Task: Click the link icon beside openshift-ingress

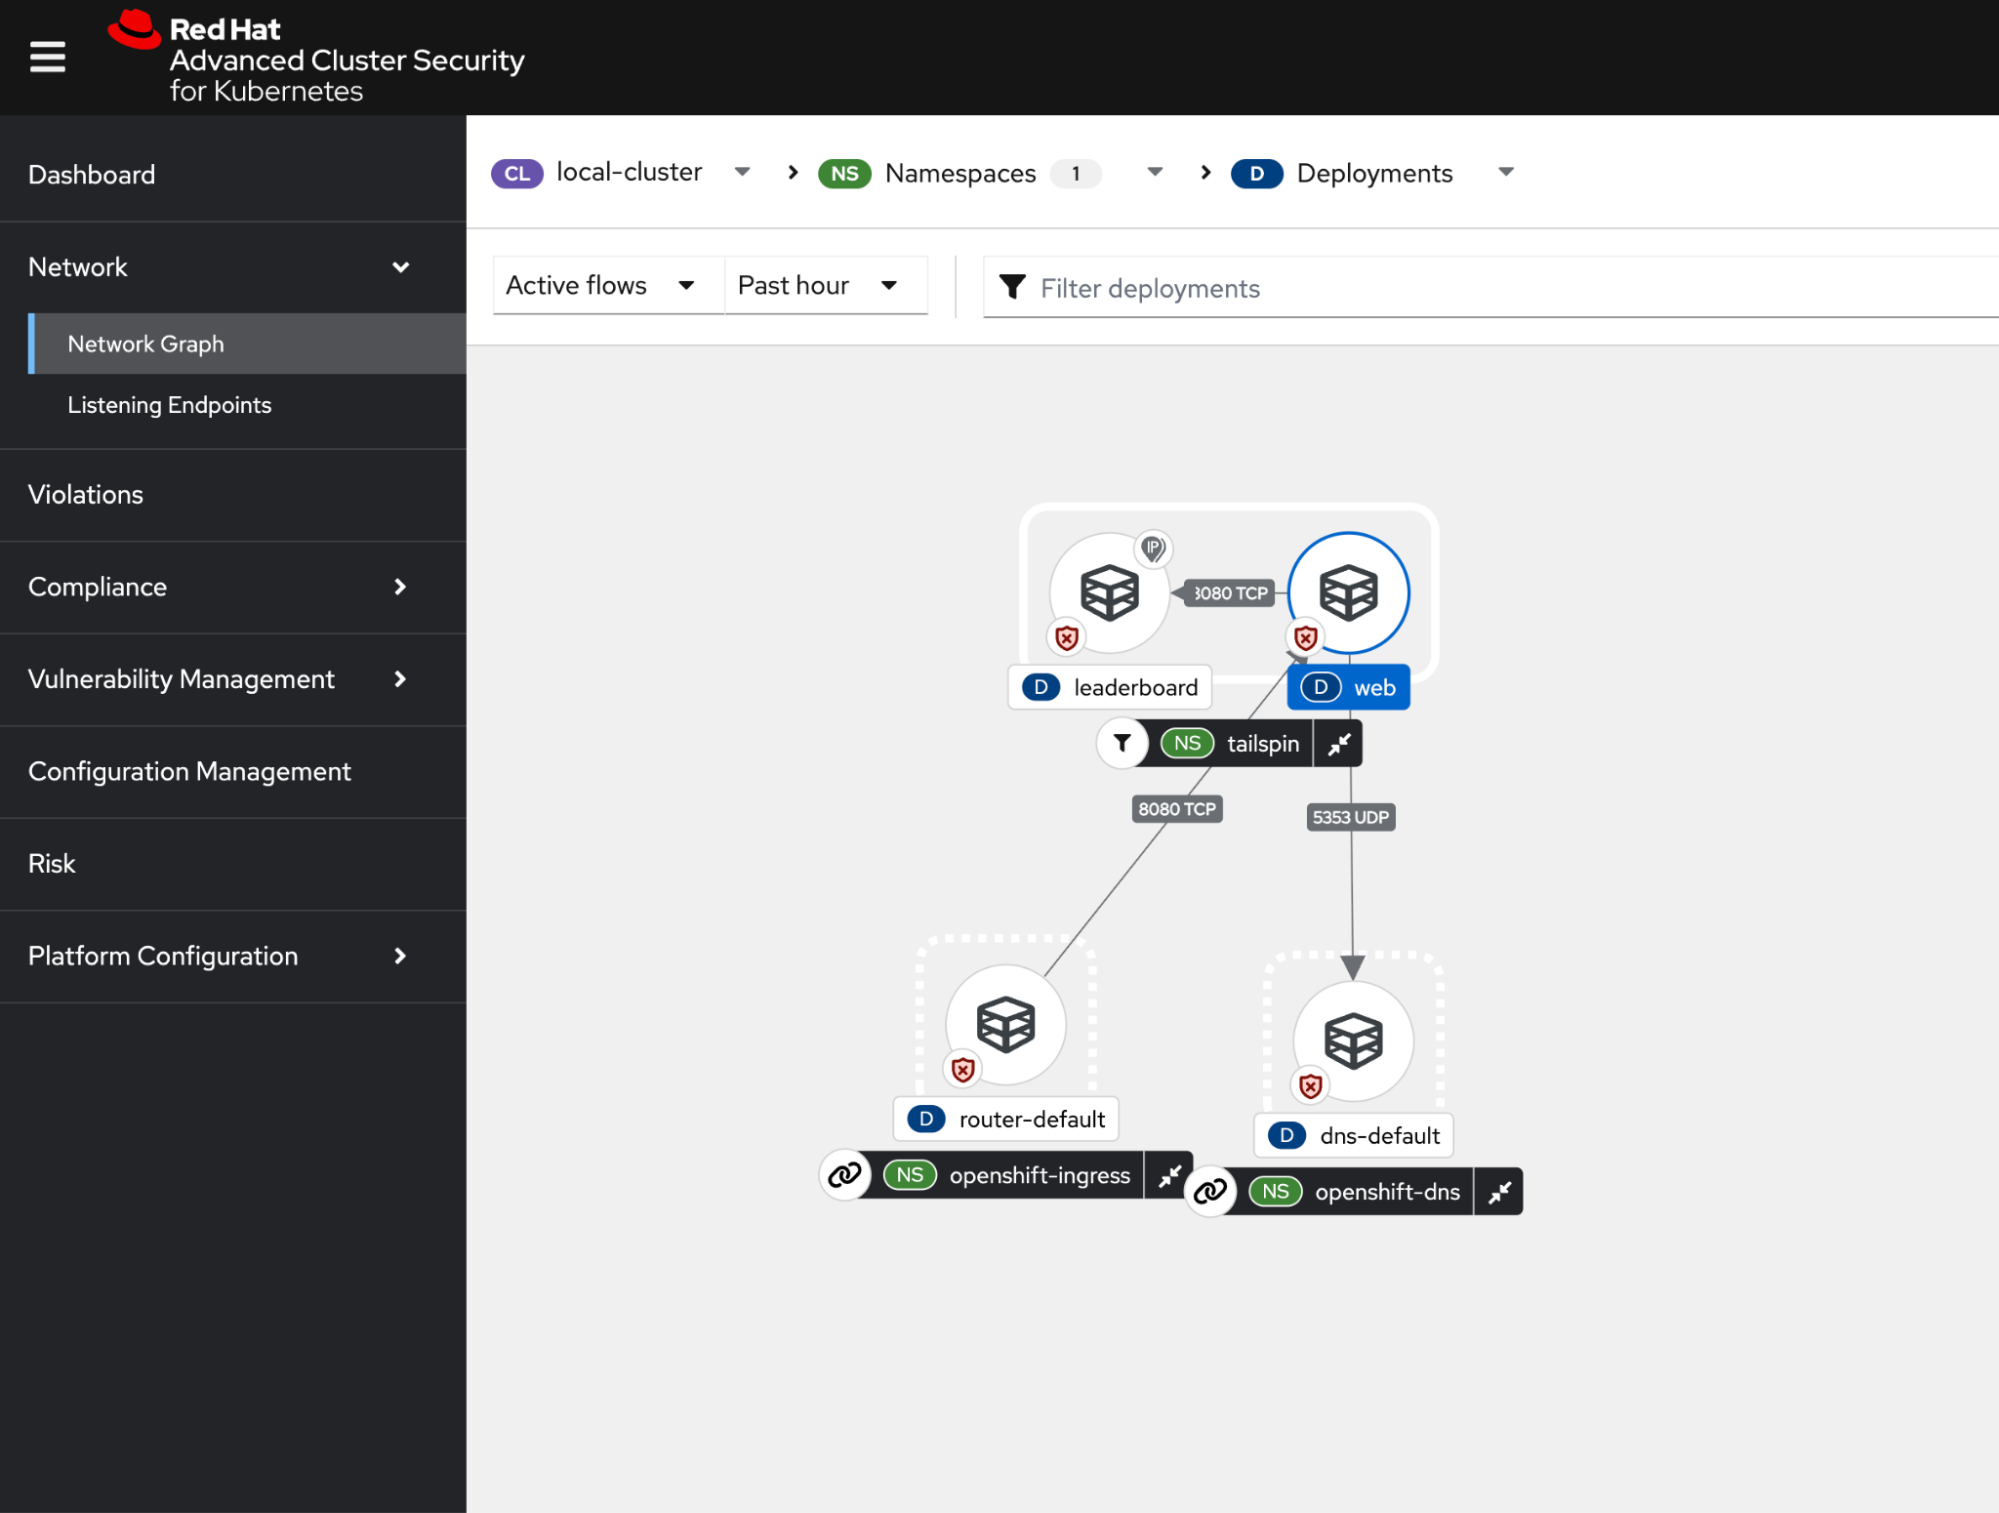Action: coord(844,1174)
